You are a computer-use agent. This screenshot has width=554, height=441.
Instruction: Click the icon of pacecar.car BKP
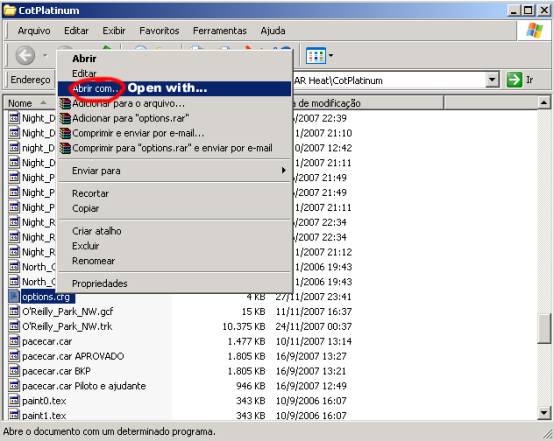[14, 371]
